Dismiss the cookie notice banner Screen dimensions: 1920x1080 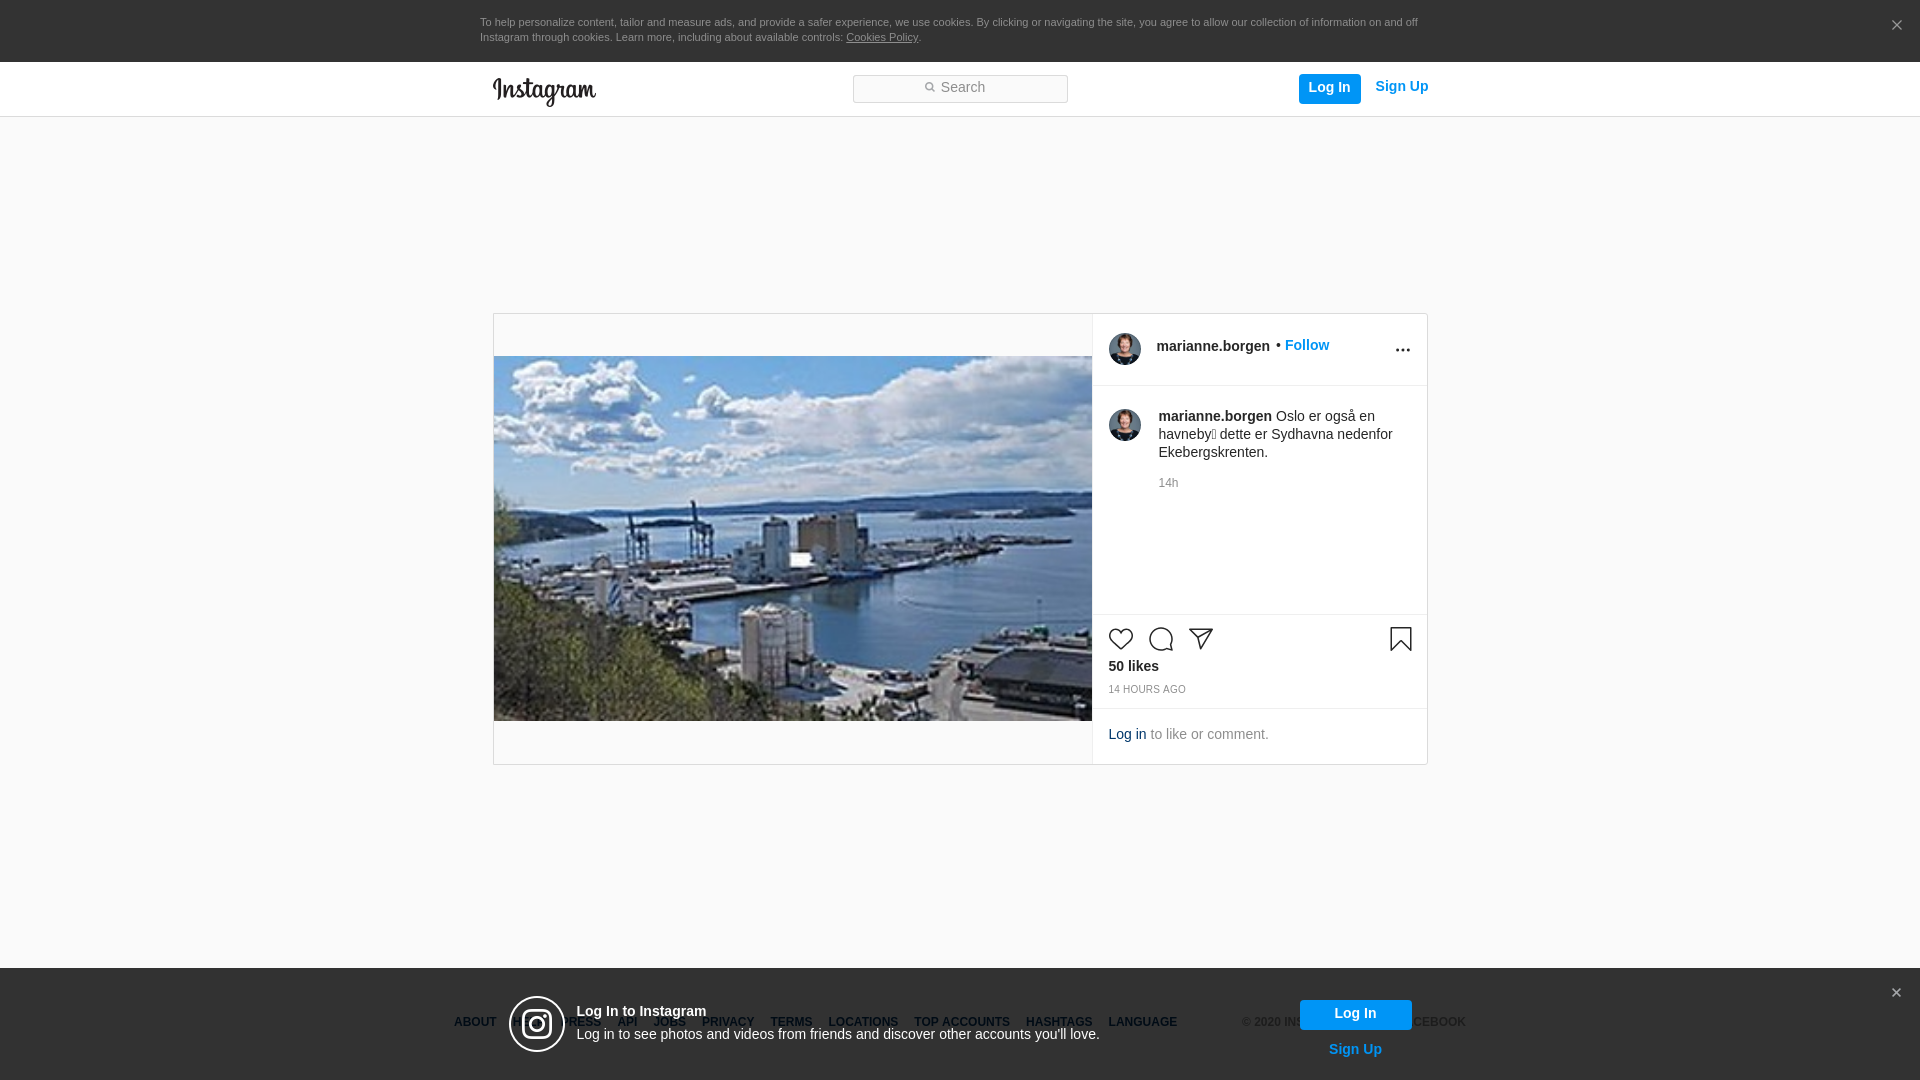(1896, 26)
